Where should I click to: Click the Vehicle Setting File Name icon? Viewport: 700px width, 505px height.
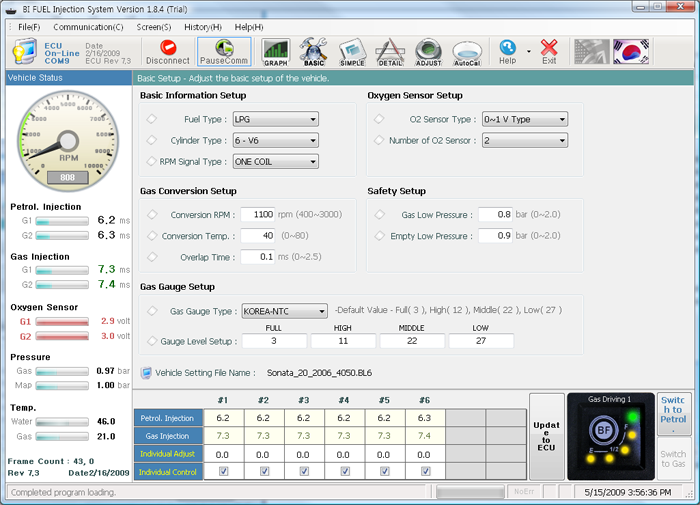click(x=146, y=373)
